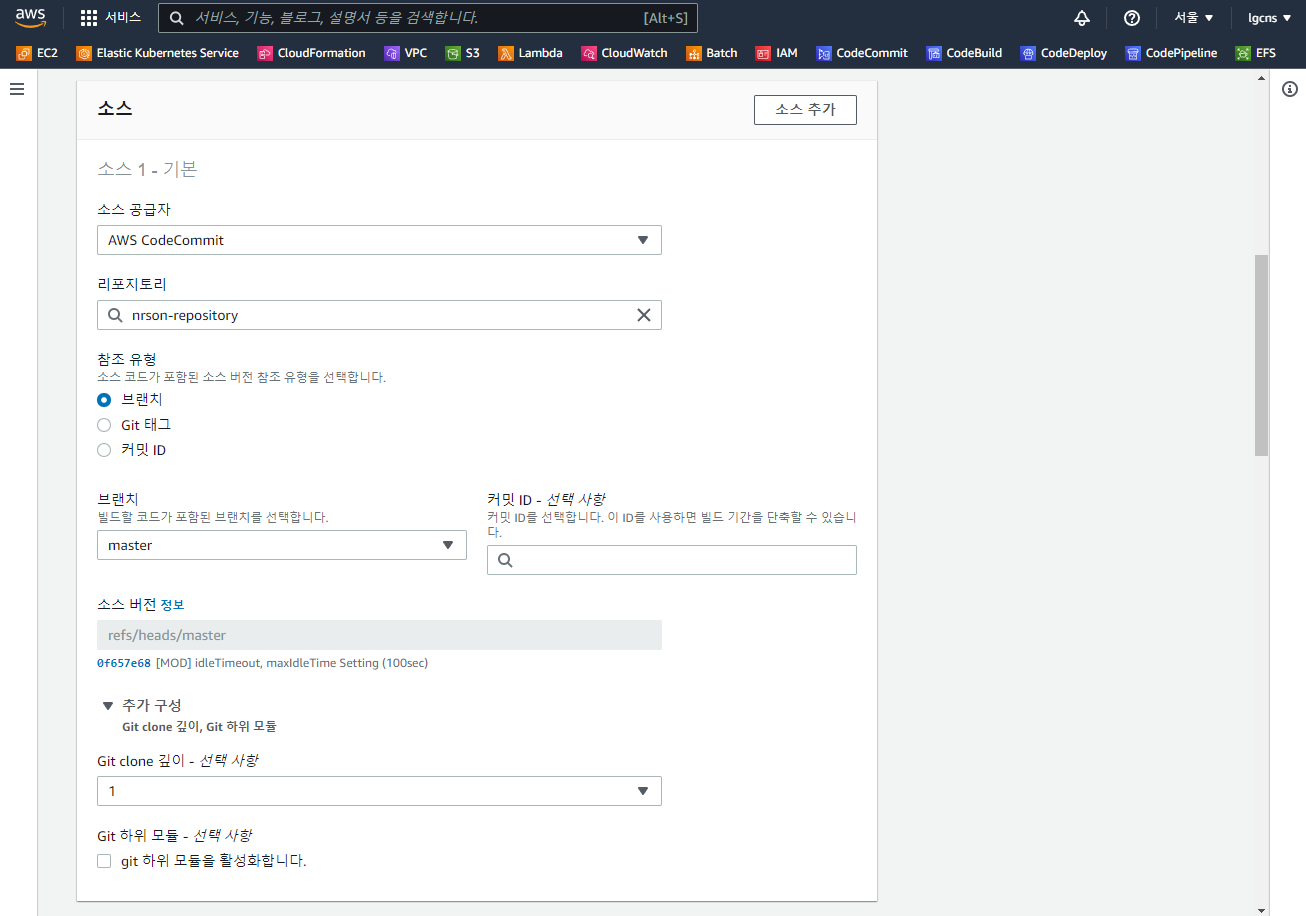Open the CloudFormation shortcut
This screenshot has height=916, width=1306.
[312, 53]
